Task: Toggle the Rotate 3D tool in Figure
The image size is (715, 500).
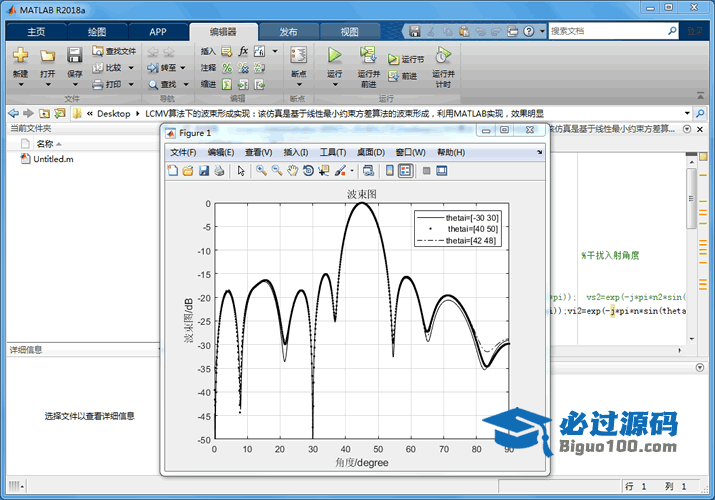Action: tap(308, 171)
